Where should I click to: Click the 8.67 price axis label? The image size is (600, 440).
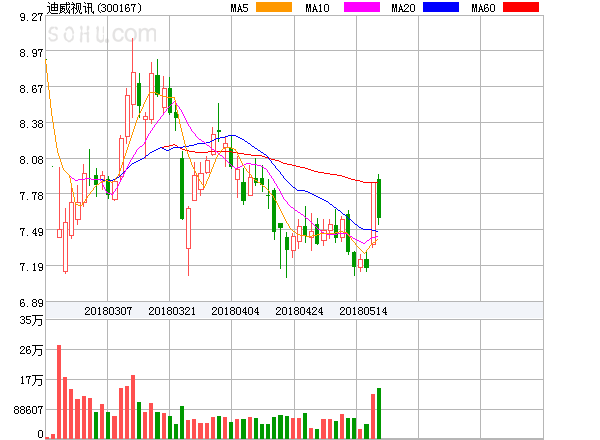pyautogui.click(x=31, y=89)
